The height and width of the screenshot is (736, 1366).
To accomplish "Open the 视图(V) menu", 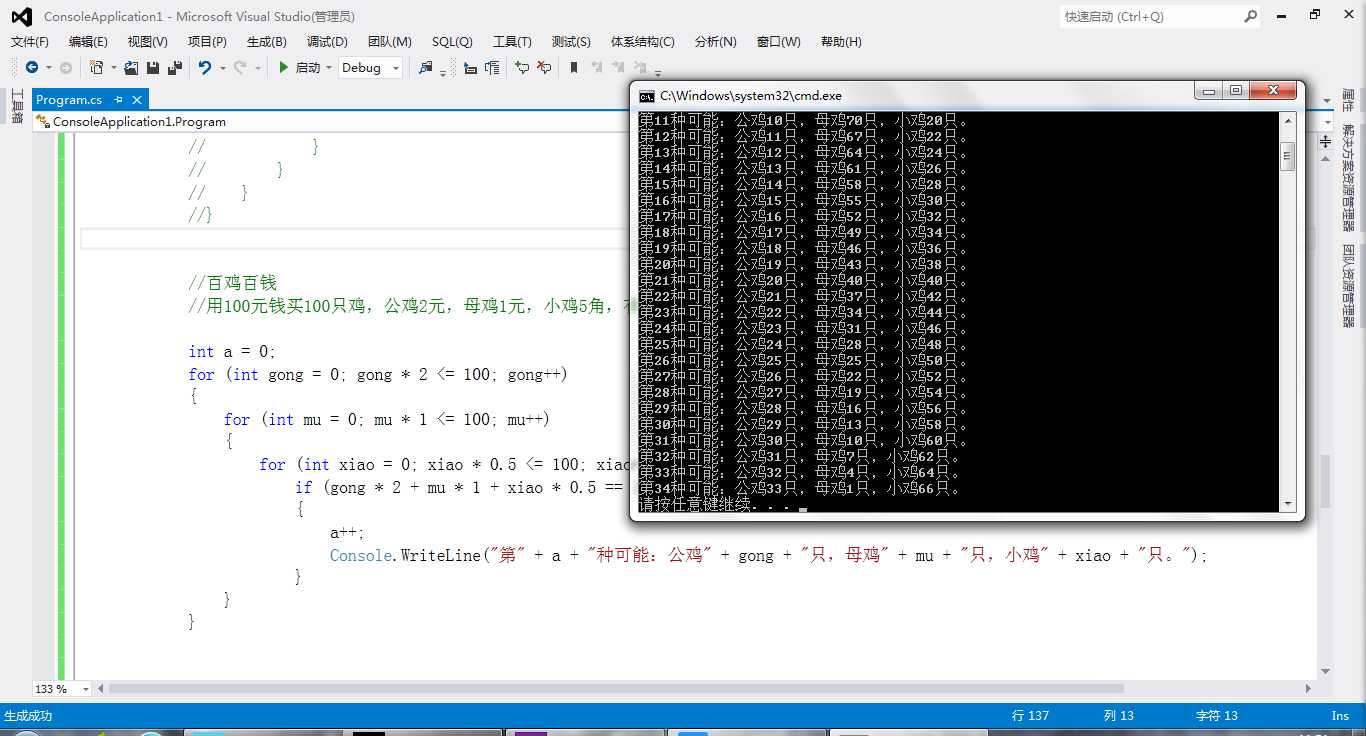I will pyautogui.click(x=148, y=41).
